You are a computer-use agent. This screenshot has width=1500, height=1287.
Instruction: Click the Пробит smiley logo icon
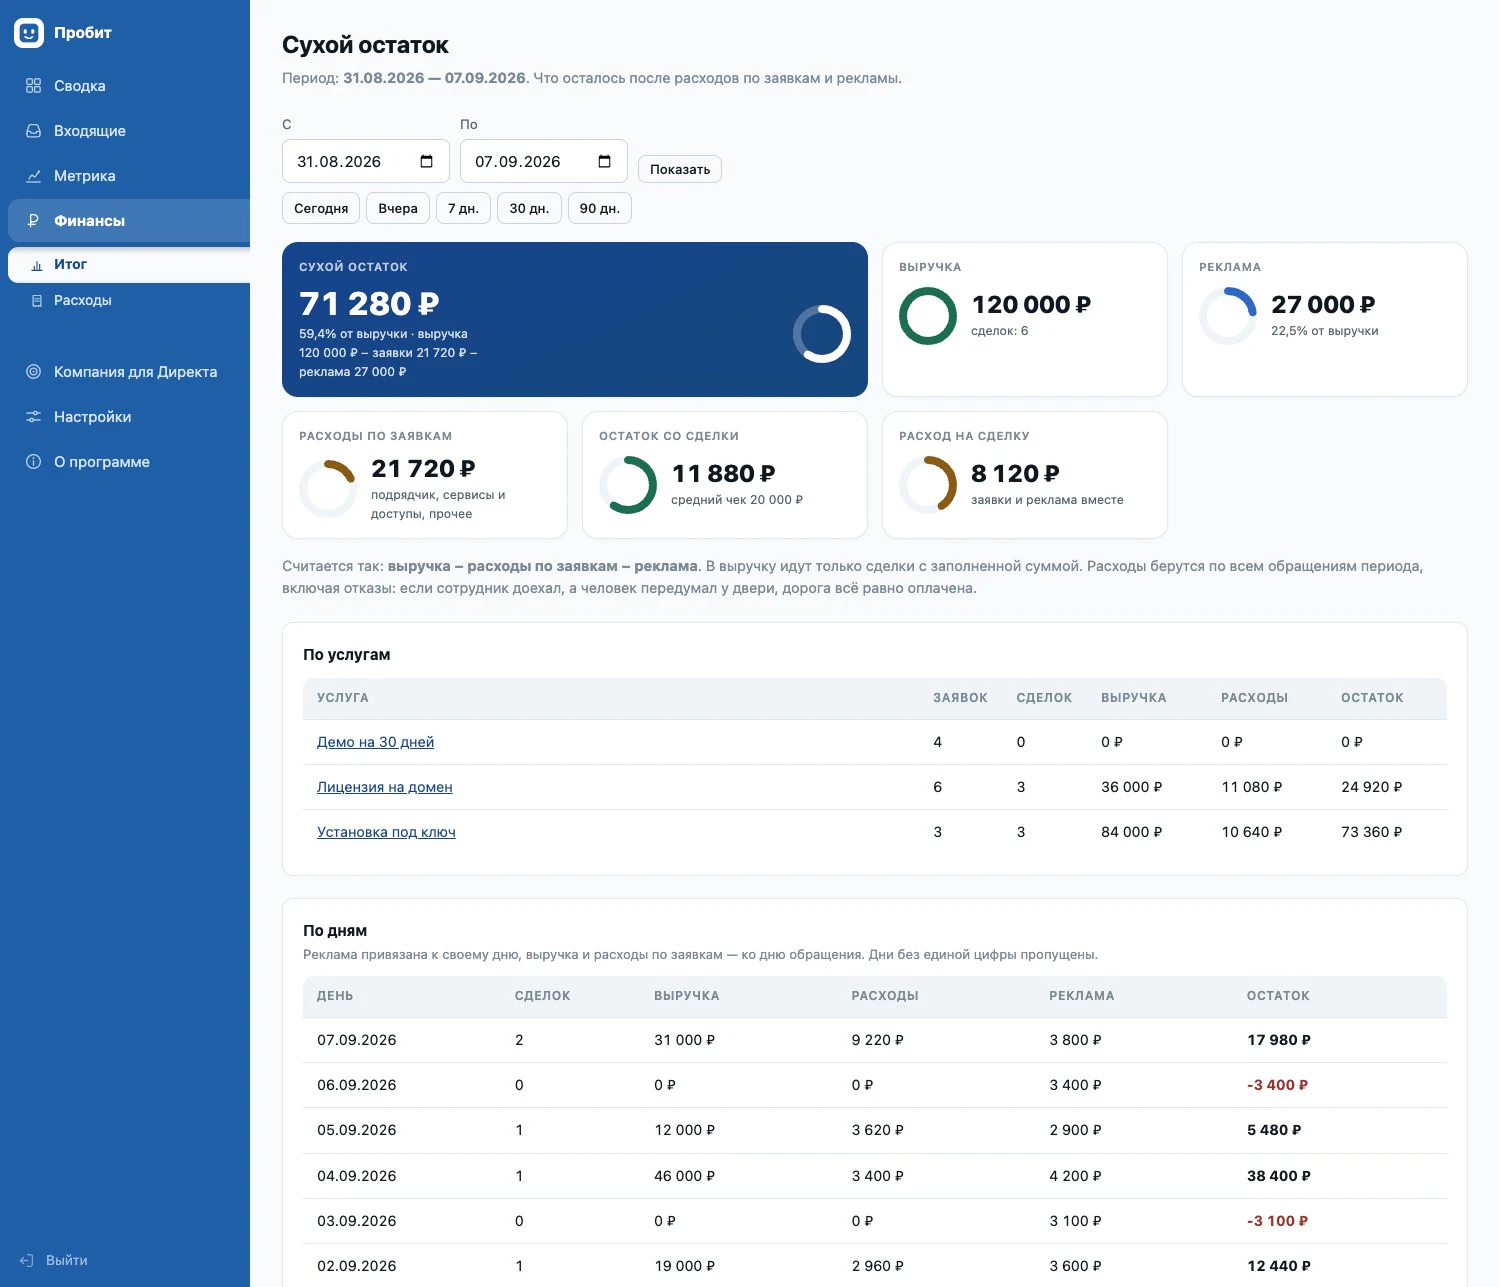tap(29, 33)
